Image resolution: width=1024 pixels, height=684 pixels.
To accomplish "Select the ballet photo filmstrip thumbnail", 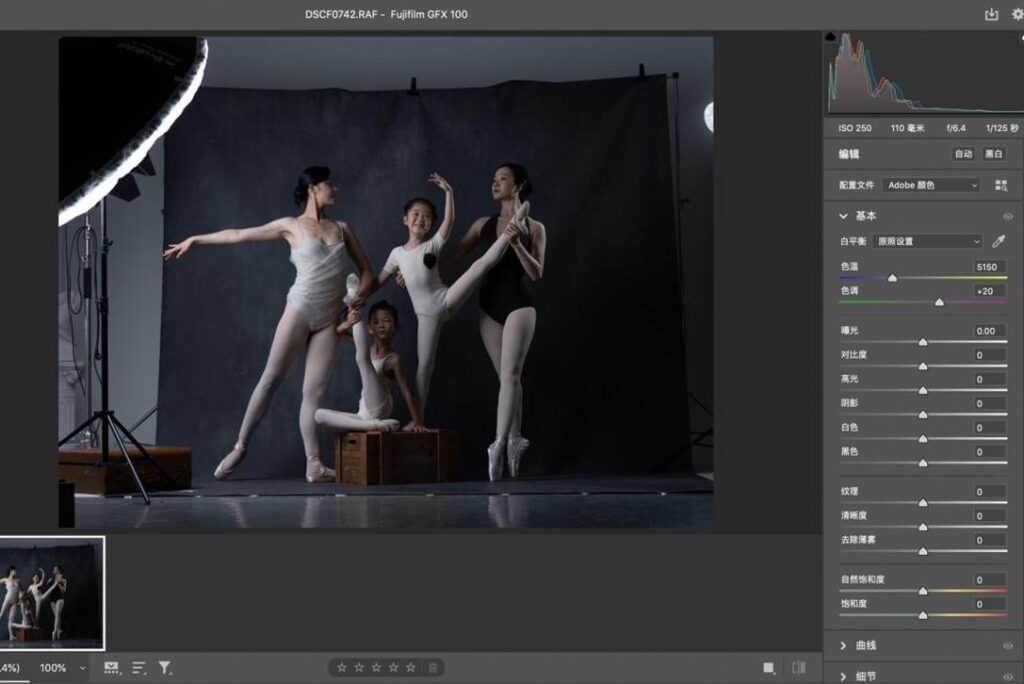I will click(x=51, y=593).
